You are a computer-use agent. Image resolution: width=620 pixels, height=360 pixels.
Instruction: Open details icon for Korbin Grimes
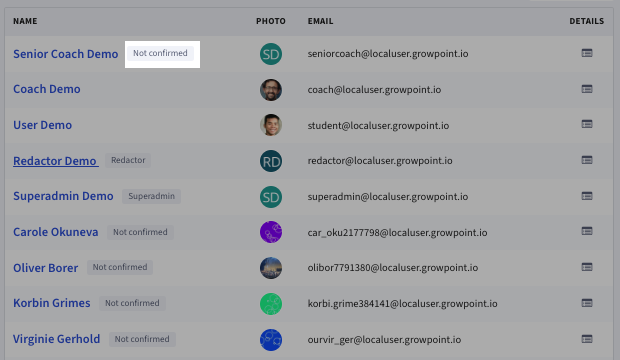(x=587, y=303)
